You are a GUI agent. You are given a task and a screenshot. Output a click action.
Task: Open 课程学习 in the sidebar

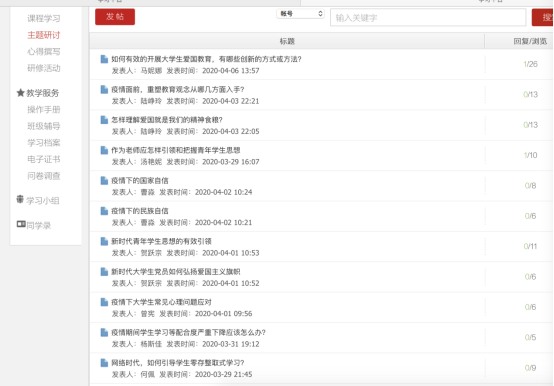[x=44, y=18]
